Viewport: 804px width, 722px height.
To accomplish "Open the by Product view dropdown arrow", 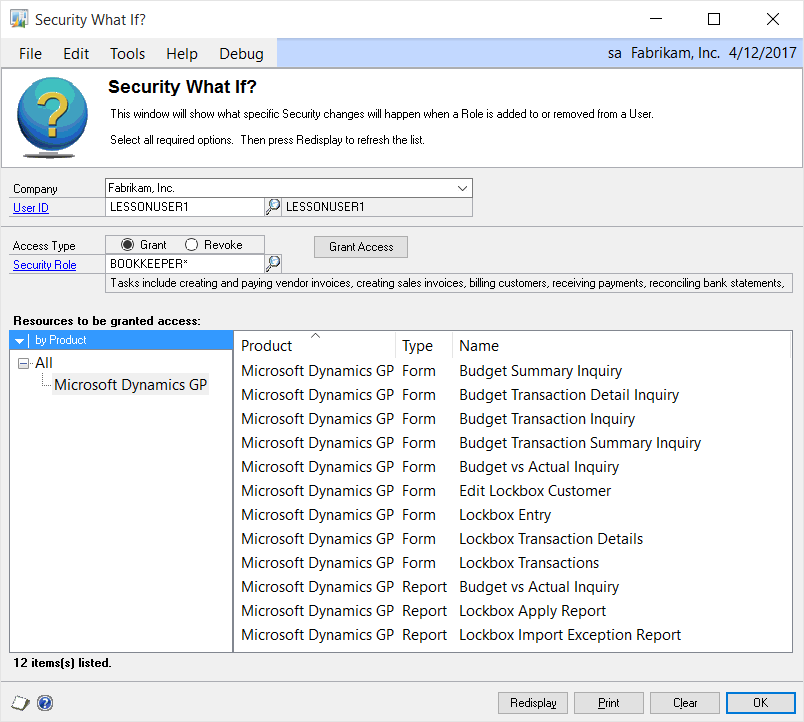I will pyautogui.click(x=19, y=340).
